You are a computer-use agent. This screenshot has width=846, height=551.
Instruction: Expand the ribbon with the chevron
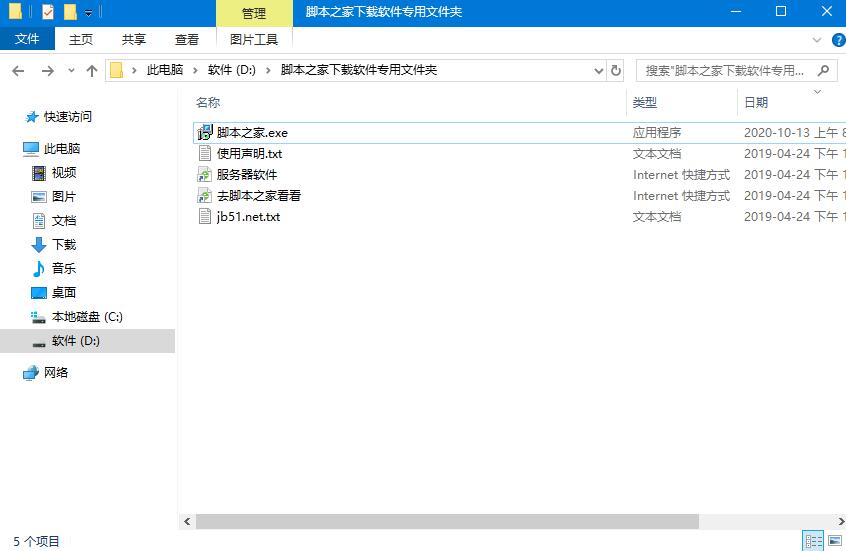pos(817,40)
